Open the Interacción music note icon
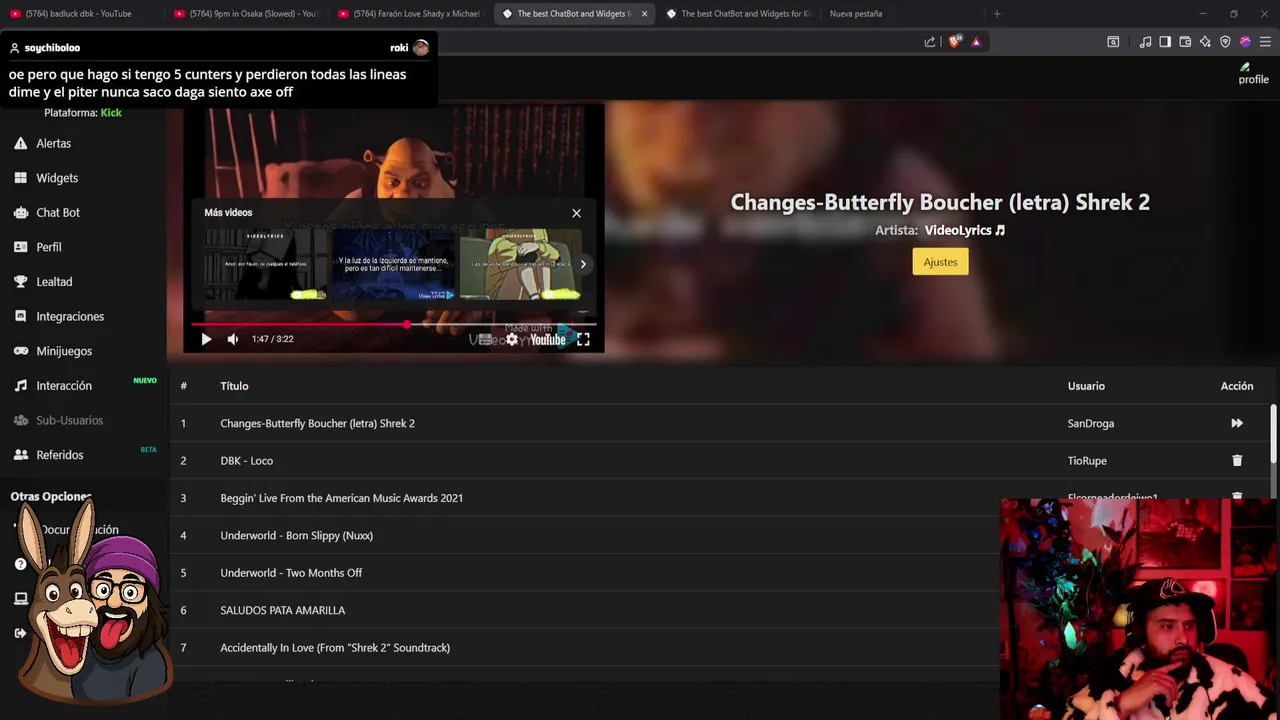The image size is (1280, 720). click(x=20, y=386)
